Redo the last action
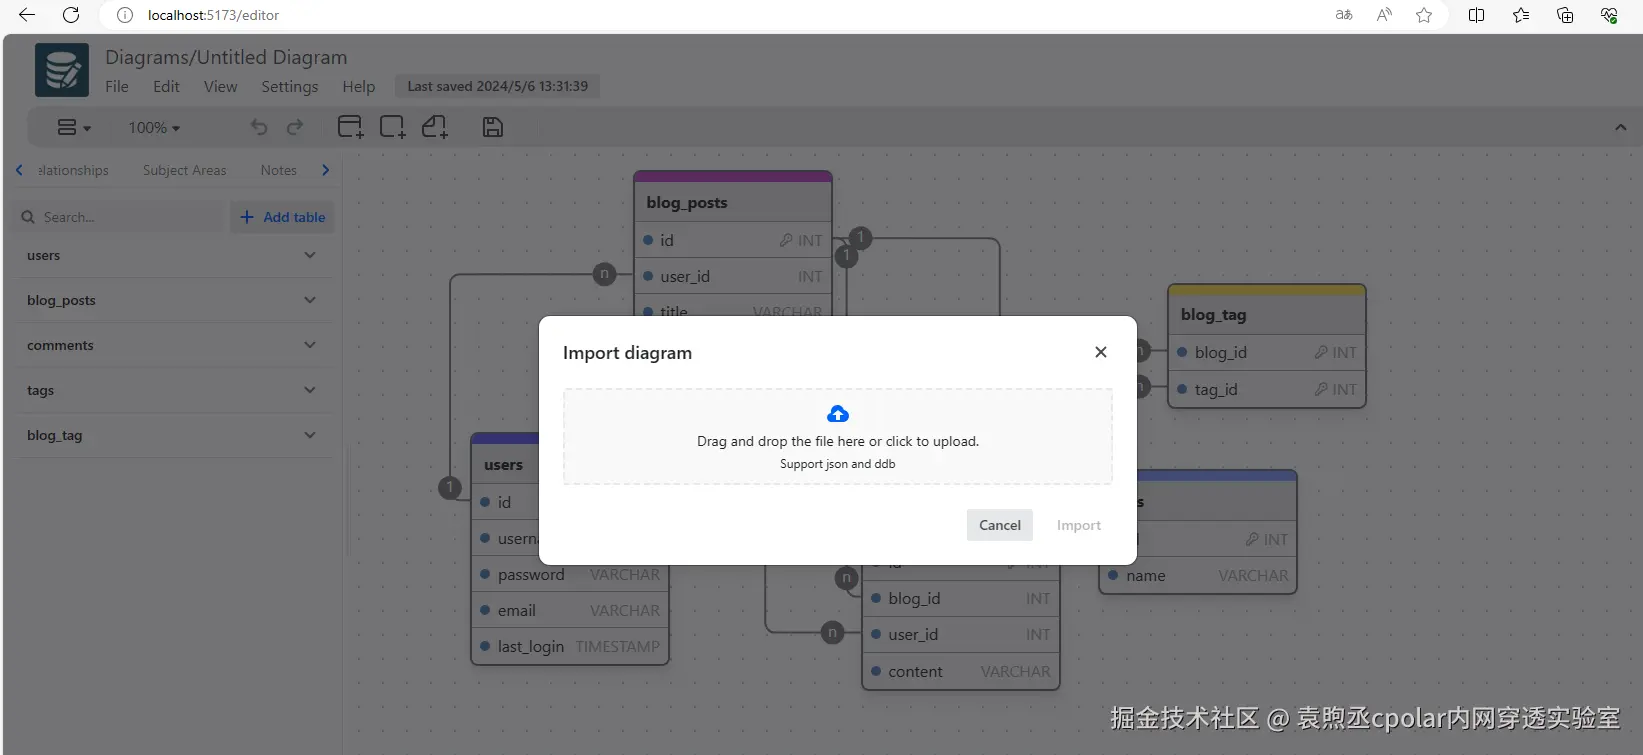This screenshot has width=1643, height=755. (x=295, y=127)
